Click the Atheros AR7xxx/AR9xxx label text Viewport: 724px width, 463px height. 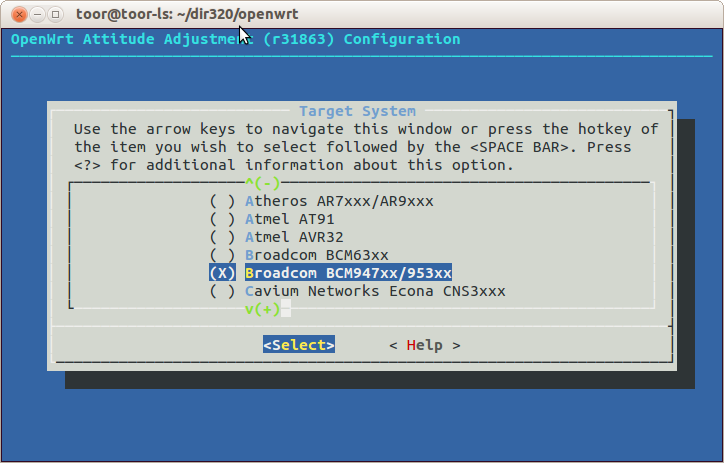(x=339, y=201)
